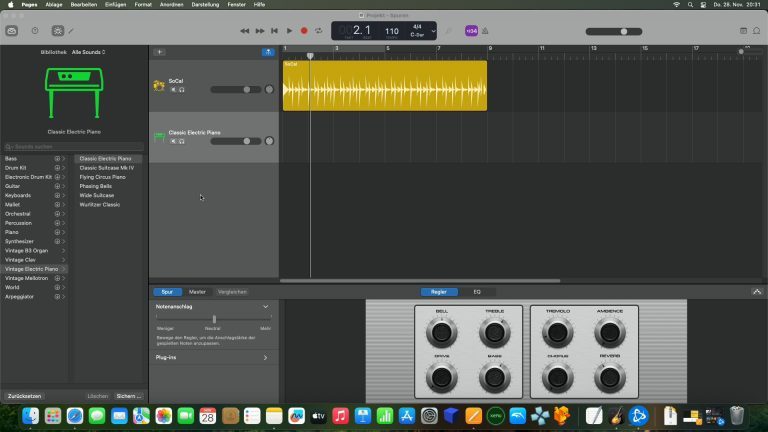Start recording with the red Record button
Screen dimensions: 768x432
click(x=304, y=31)
